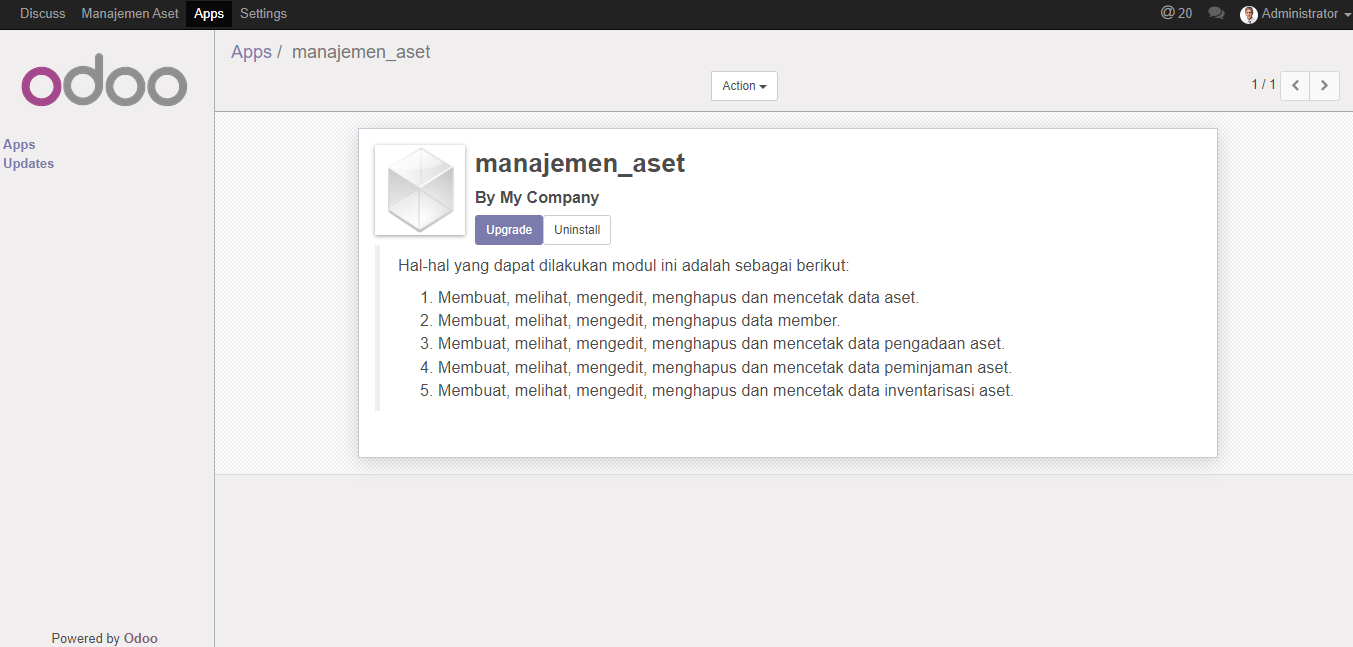Click the Odoo logo in sidebar
Image resolution: width=1353 pixels, height=647 pixels.
point(104,80)
